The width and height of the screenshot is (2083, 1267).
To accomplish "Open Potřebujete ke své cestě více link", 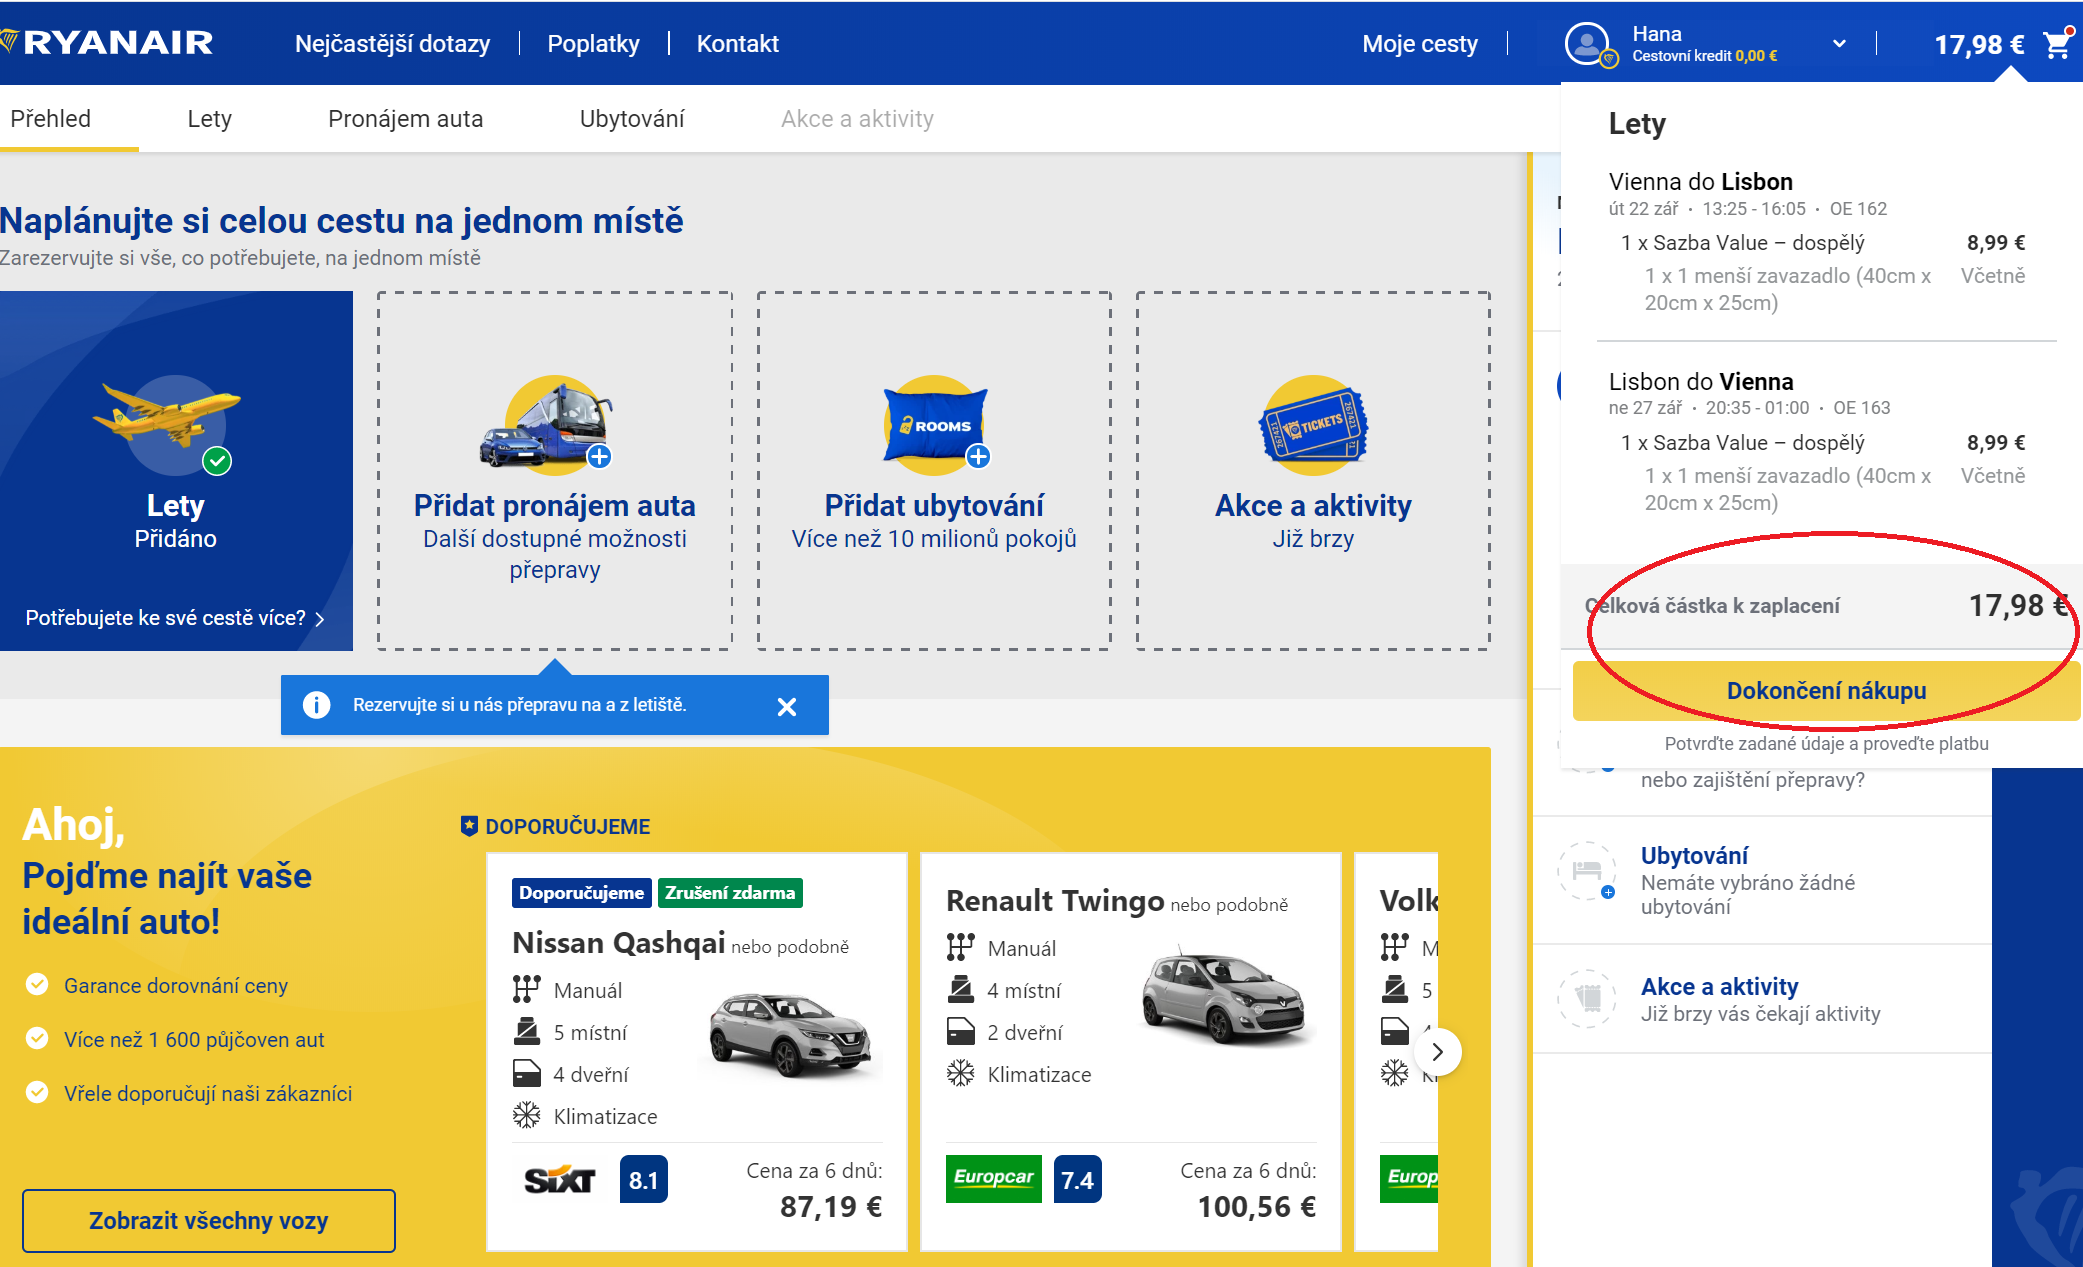I will tap(175, 618).
